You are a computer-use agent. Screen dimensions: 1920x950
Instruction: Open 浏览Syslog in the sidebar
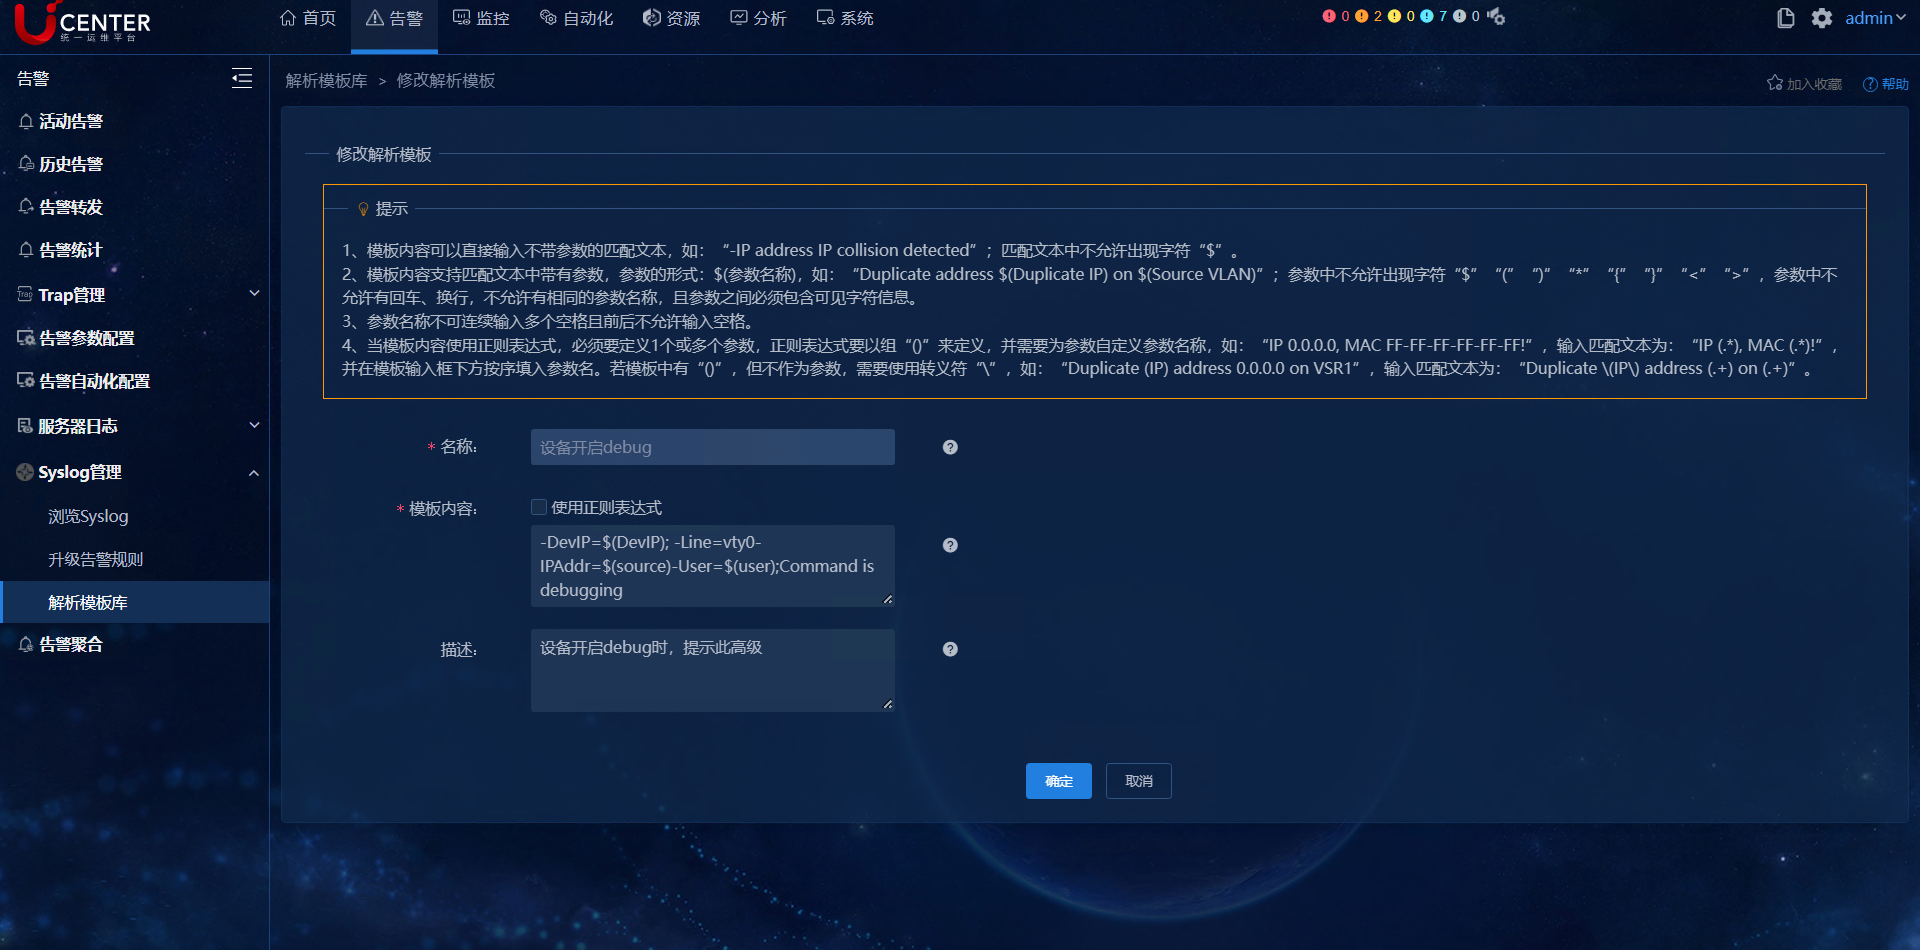tap(88, 516)
